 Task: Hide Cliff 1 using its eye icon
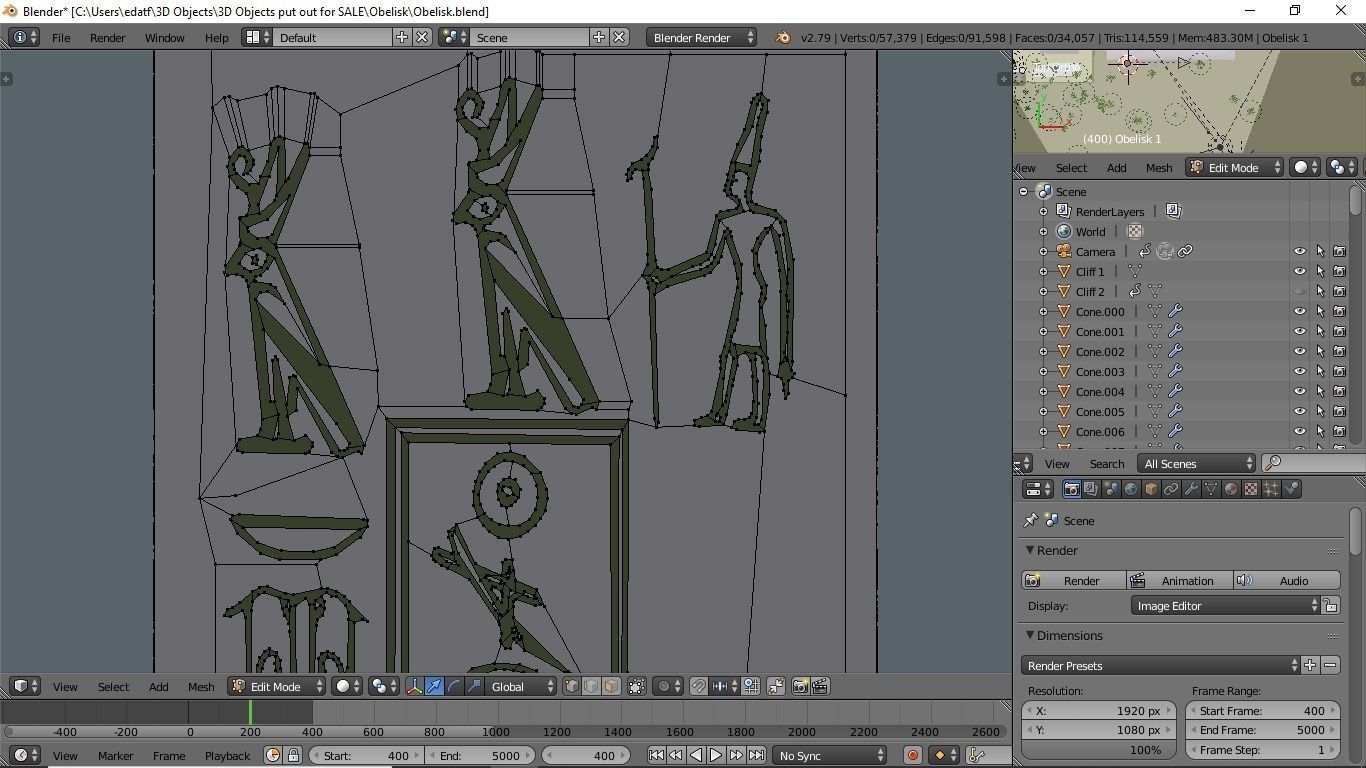(x=1300, y=272)
